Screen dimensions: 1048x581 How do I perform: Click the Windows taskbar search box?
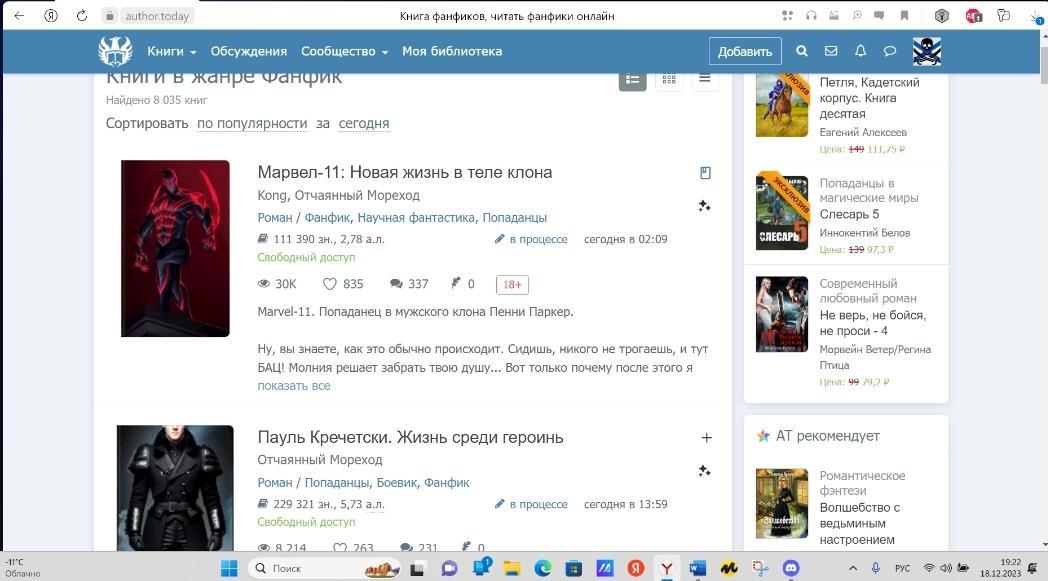coord(323,568)
